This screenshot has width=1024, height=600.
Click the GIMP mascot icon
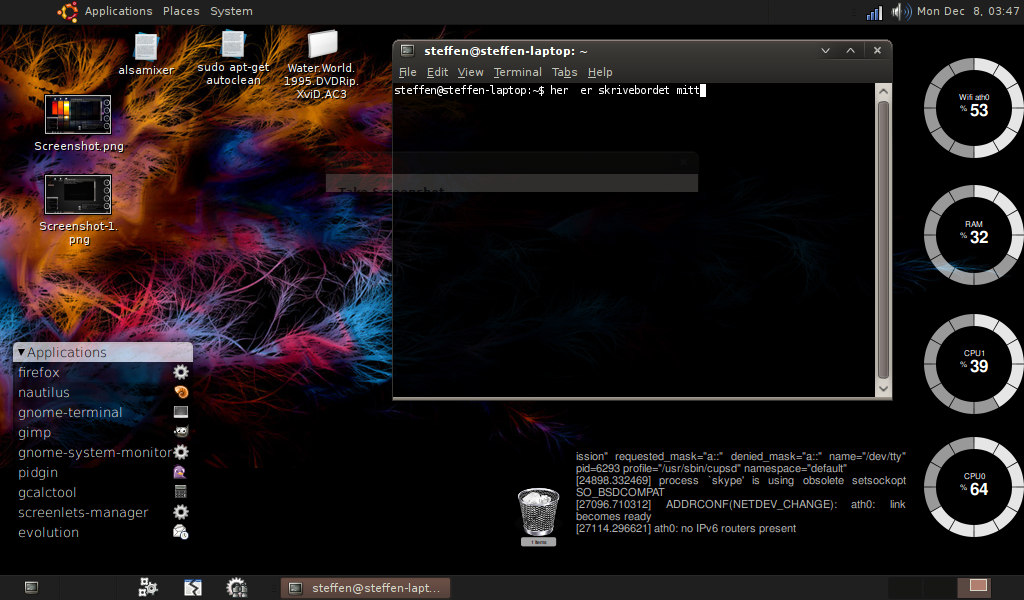coord(181,432)
